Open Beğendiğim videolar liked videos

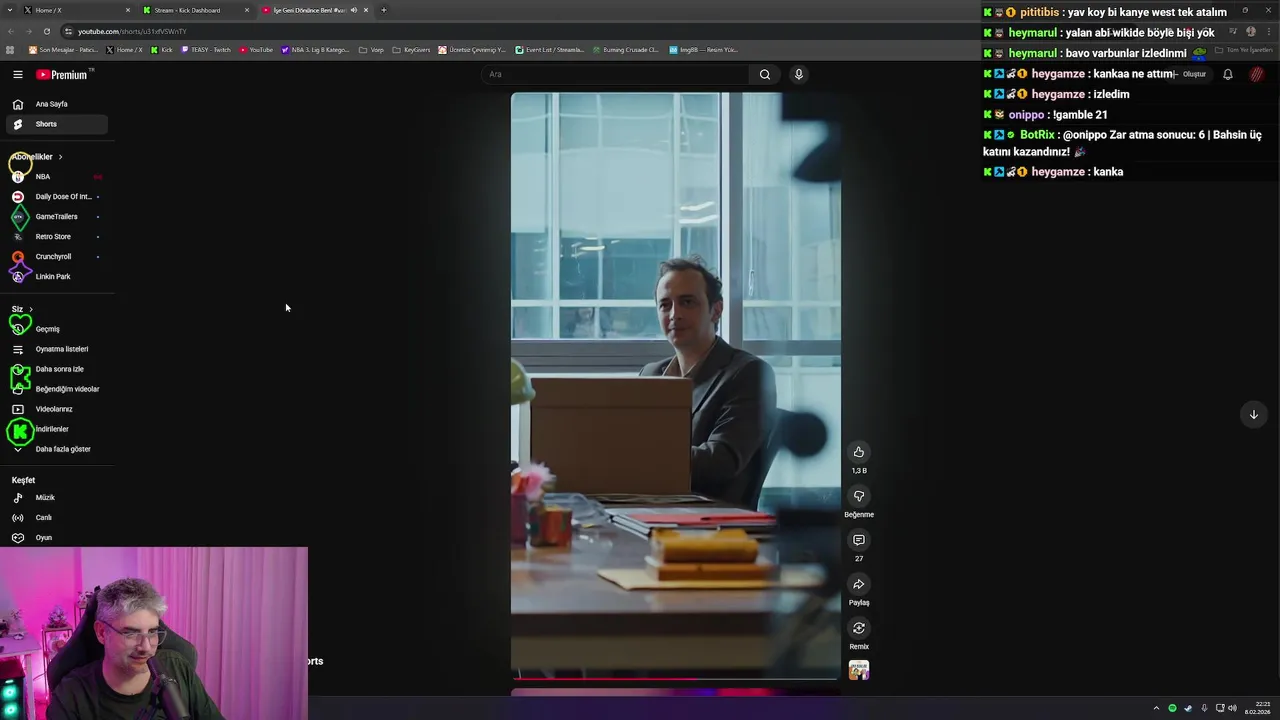(x=56, y=389)
